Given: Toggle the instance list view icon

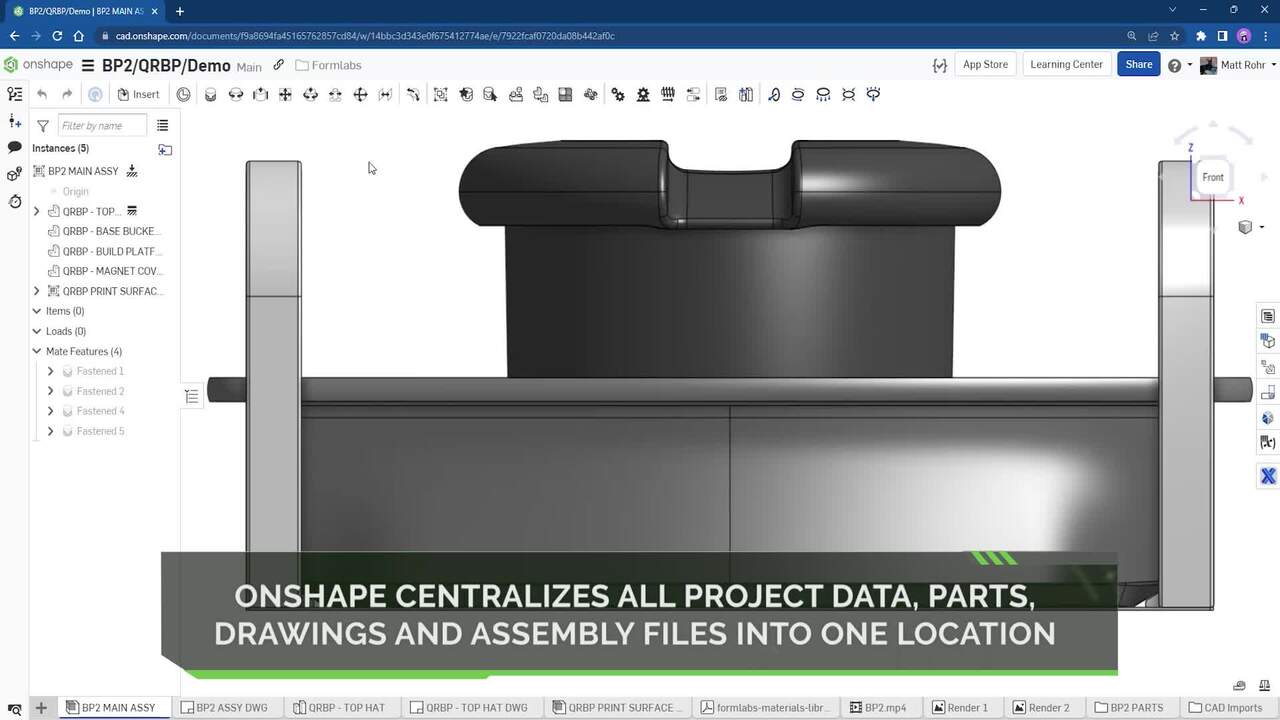Looking at the screenshot, I should pos(162,125).
